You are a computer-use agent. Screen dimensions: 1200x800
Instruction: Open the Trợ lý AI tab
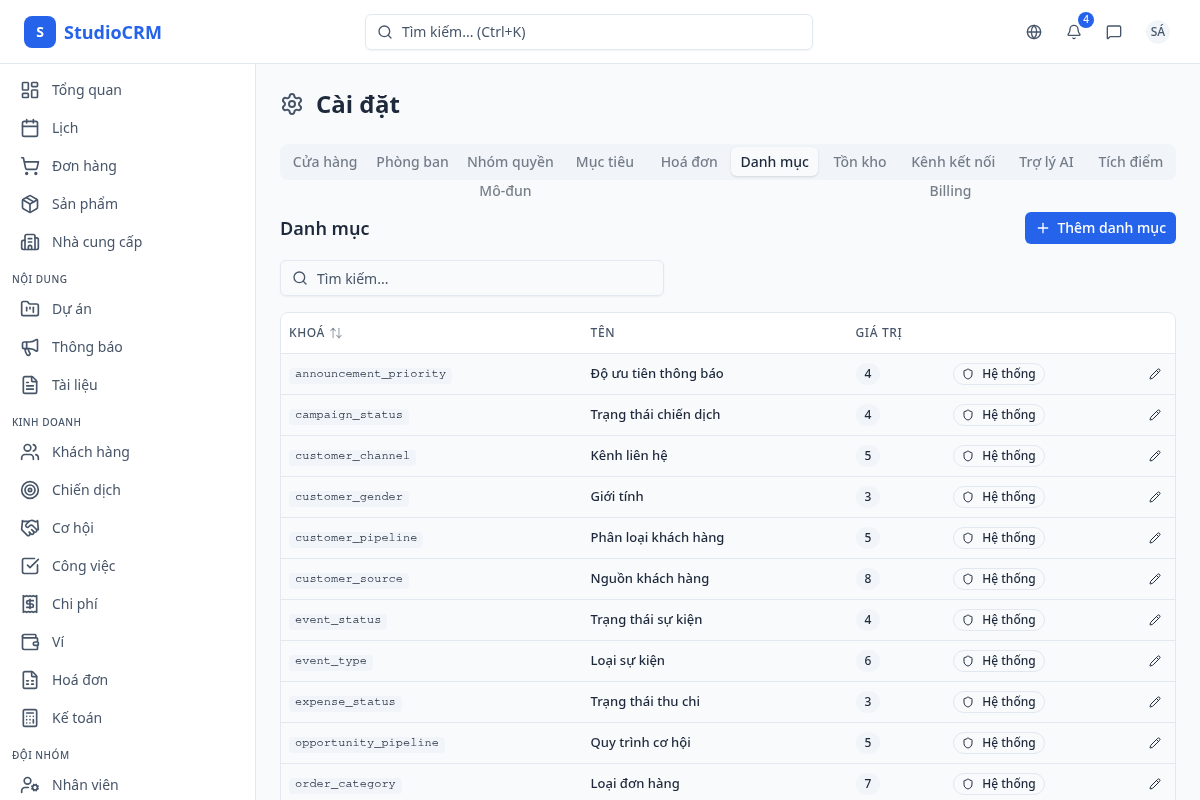[1046, 162]
